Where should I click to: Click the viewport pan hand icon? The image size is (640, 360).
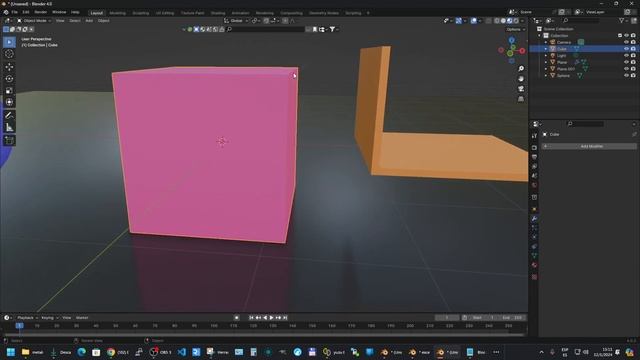(521, 79)
